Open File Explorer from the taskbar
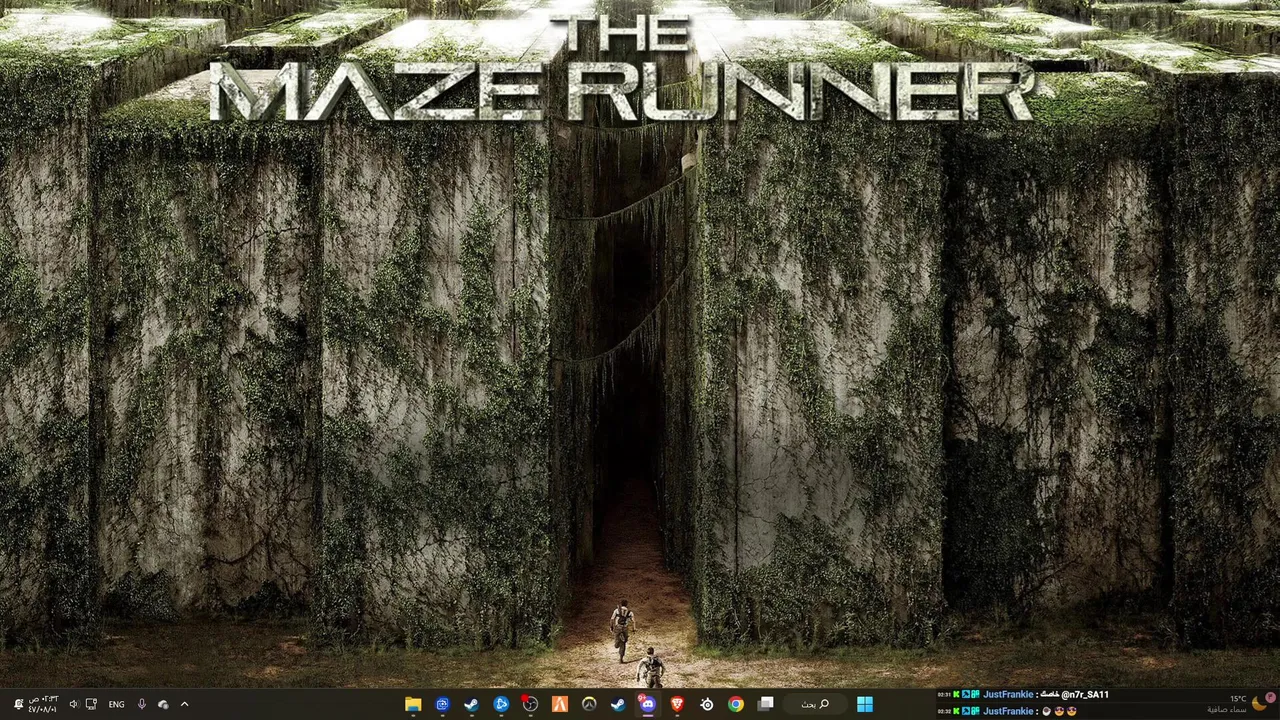1280x720 pixels. (x=413, y=704)
